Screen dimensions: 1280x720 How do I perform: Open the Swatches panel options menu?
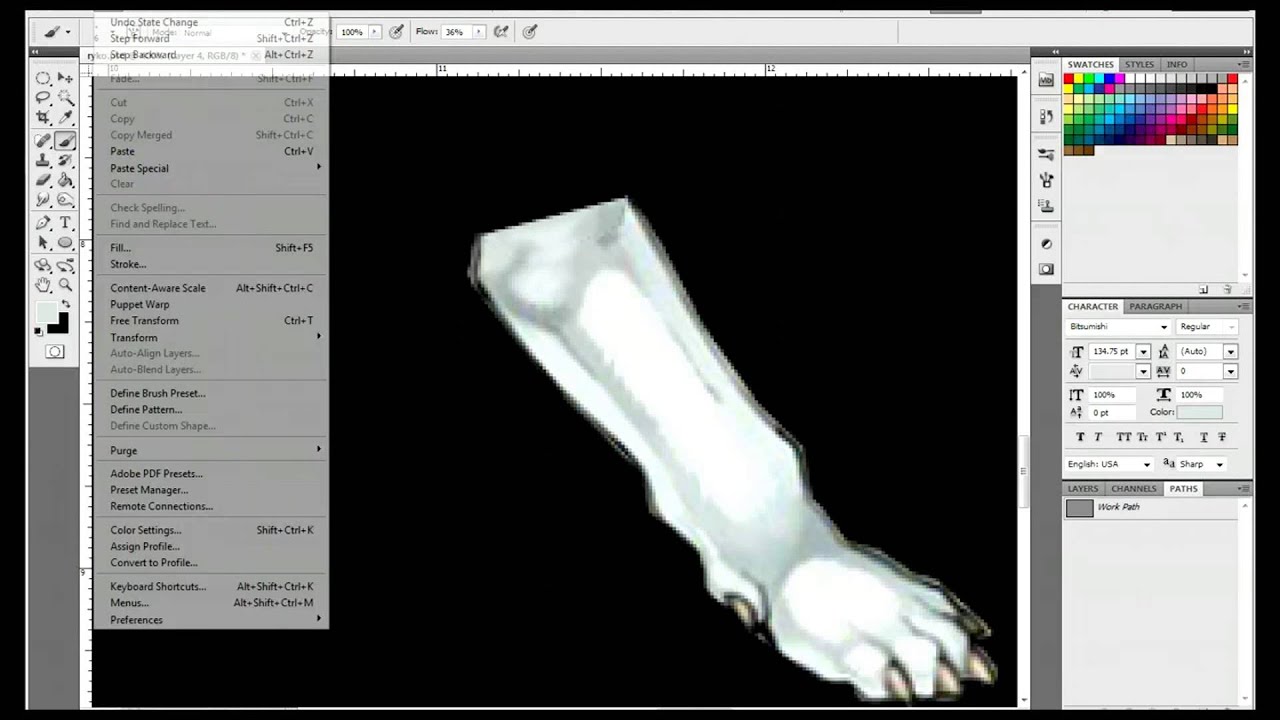coord(1243,65)
